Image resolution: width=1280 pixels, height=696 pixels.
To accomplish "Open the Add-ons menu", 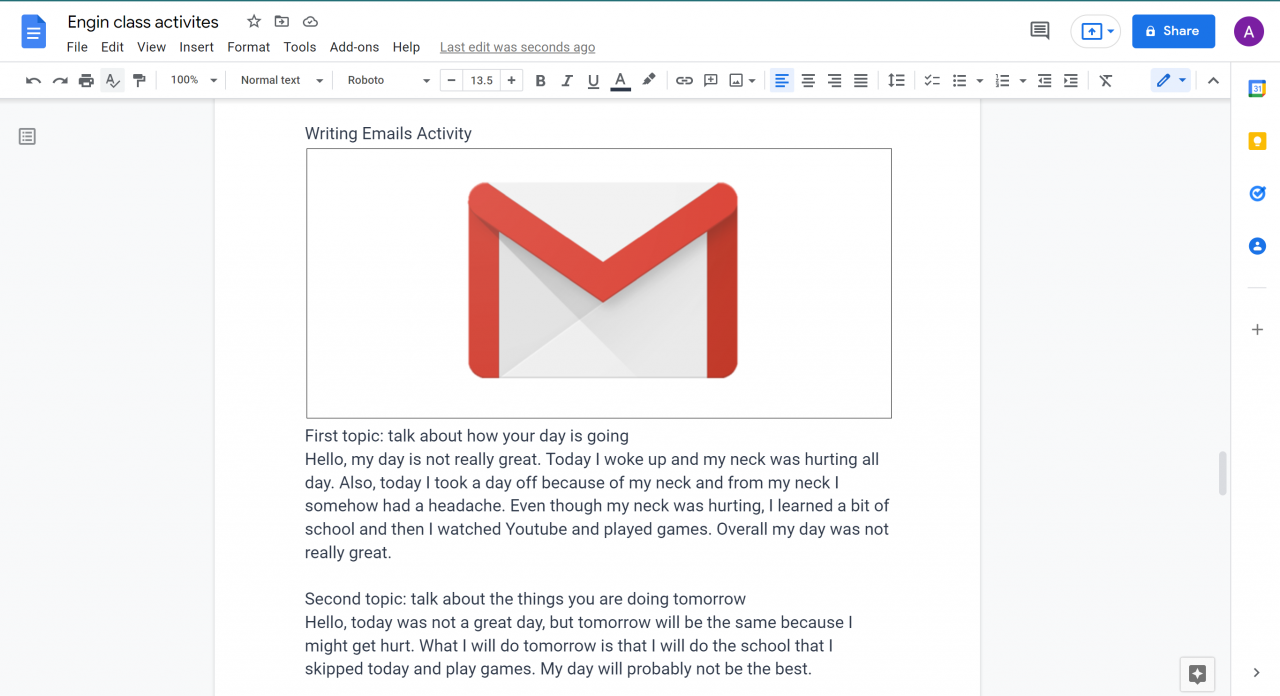I will click(354, 47).
